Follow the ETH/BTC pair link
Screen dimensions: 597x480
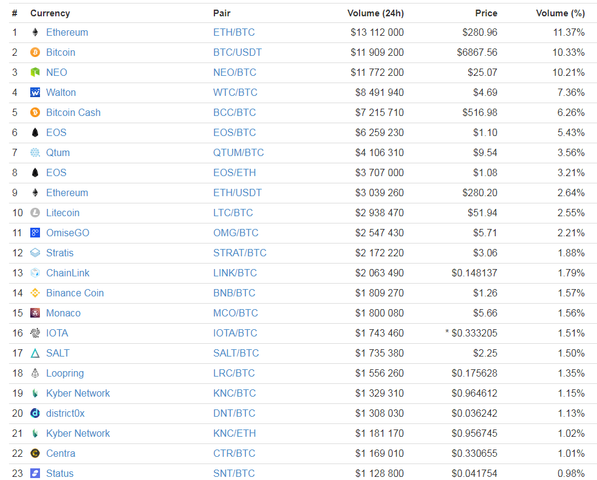coord(234,32)
